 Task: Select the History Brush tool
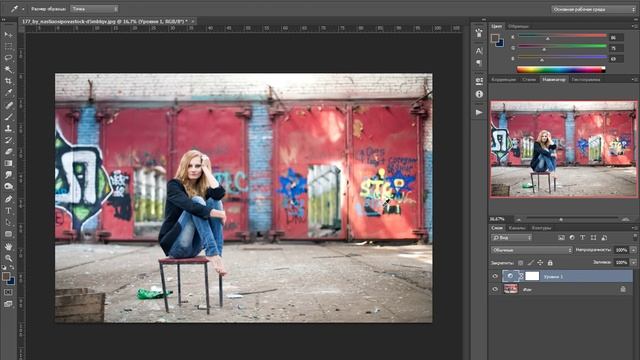tap(8, 140)
